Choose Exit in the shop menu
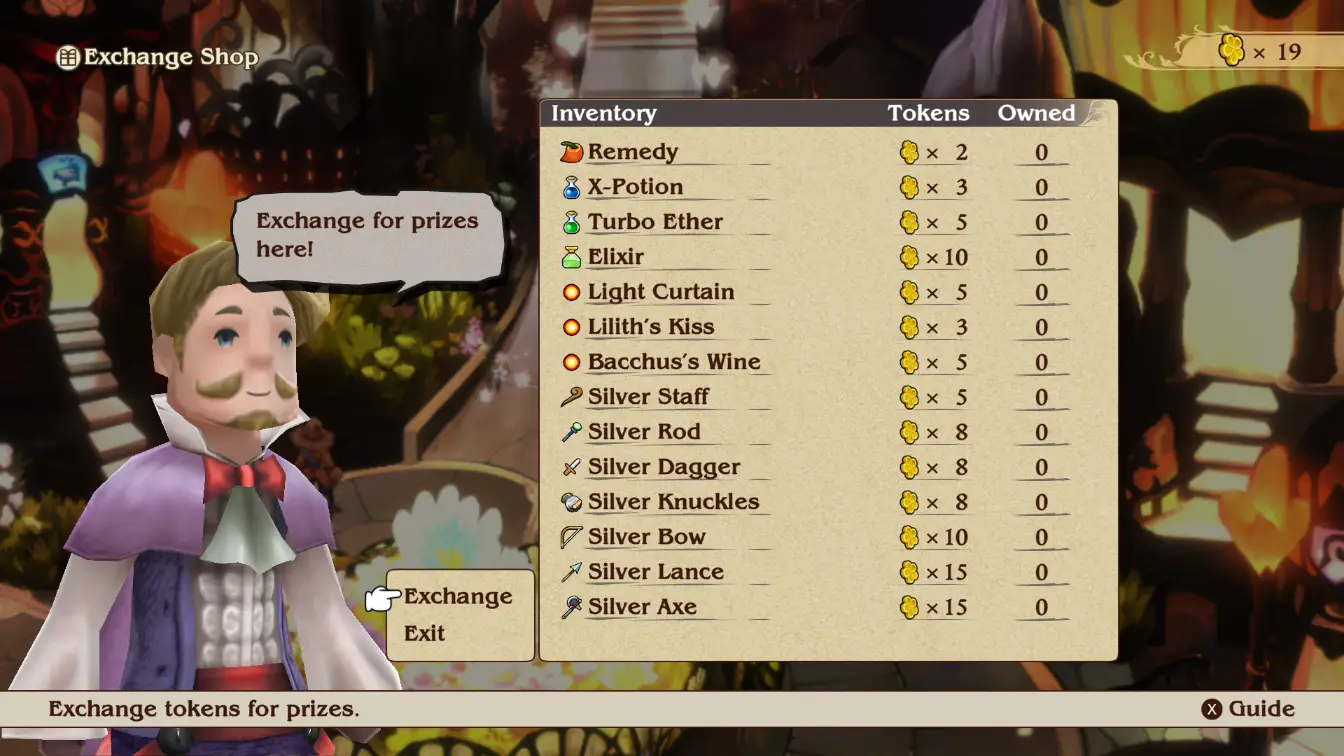 [425, 633]
